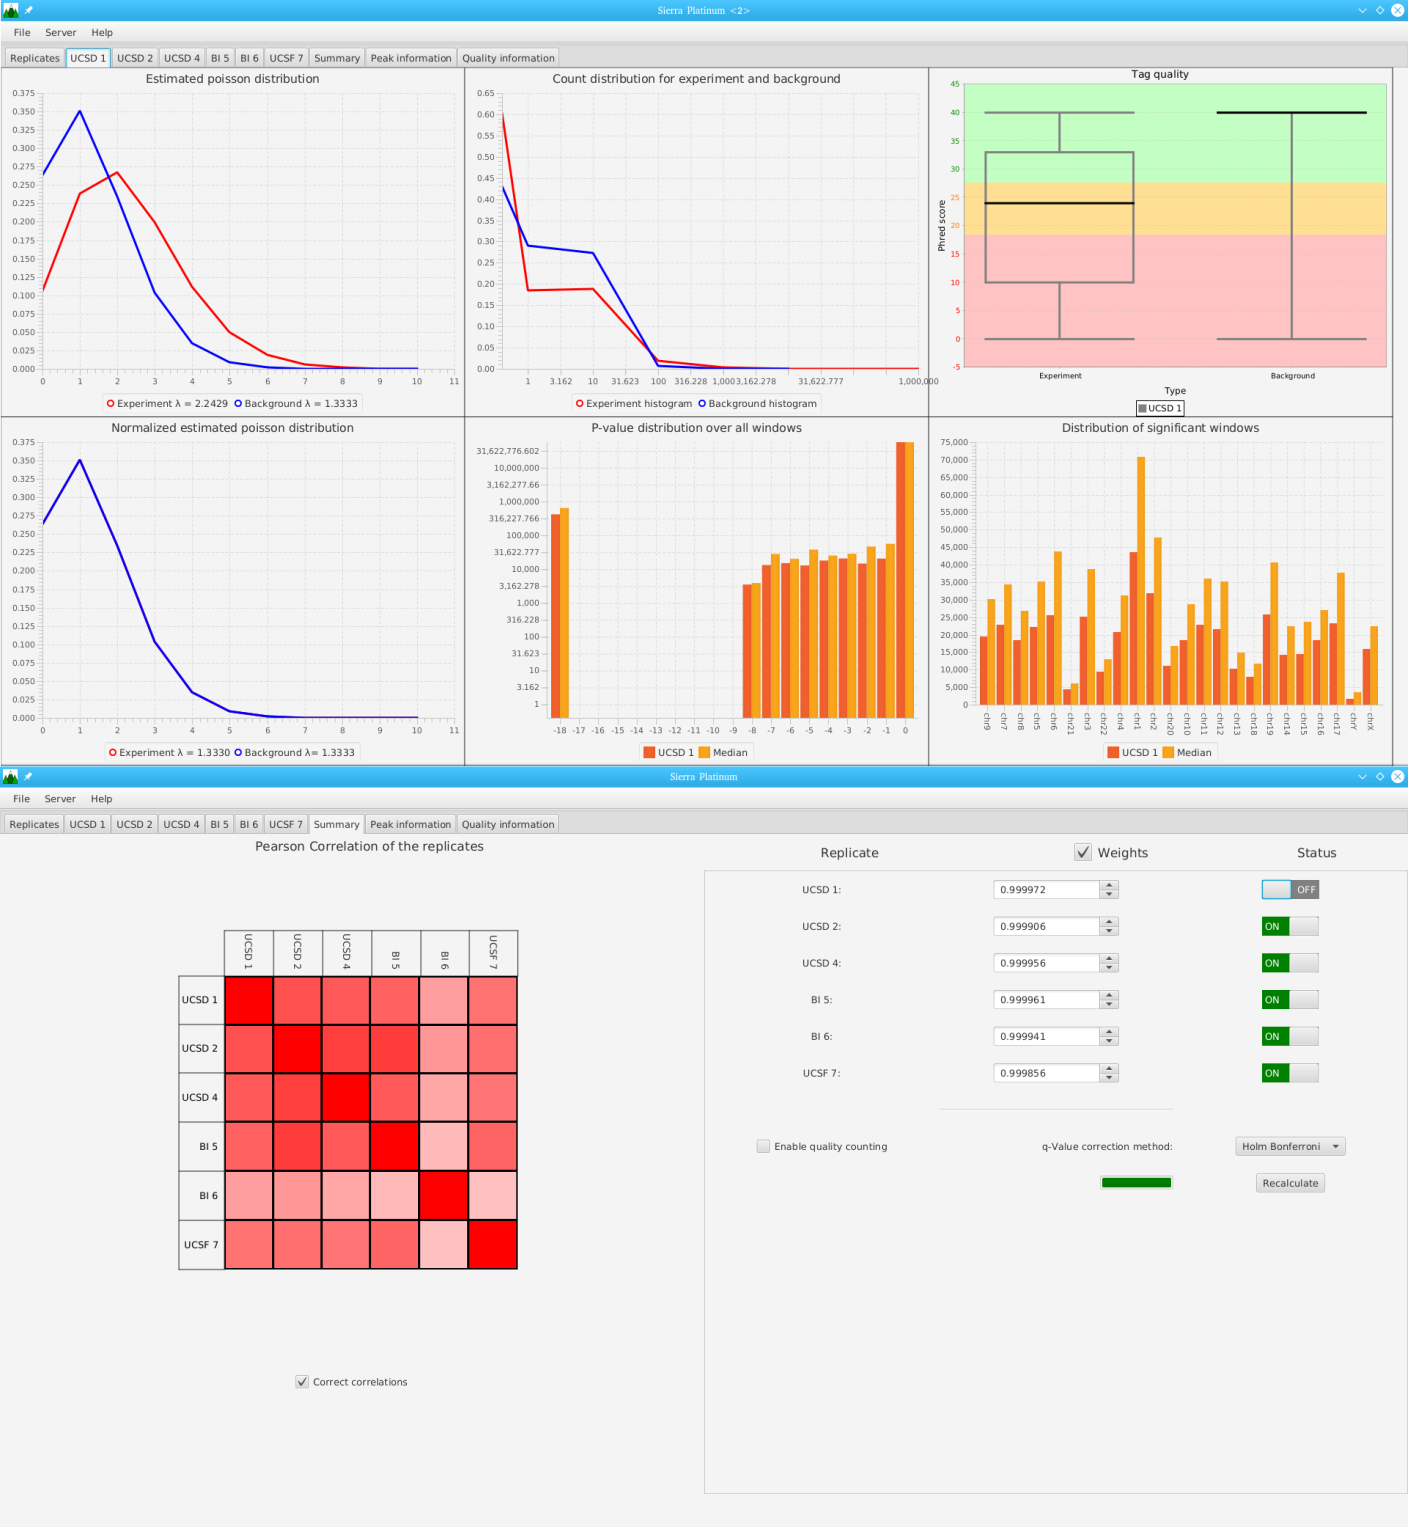This screenshot has height=1527, width=1408.
Task: Click the Experiment histogram legend marker
Action: click(x=580, y=404)
